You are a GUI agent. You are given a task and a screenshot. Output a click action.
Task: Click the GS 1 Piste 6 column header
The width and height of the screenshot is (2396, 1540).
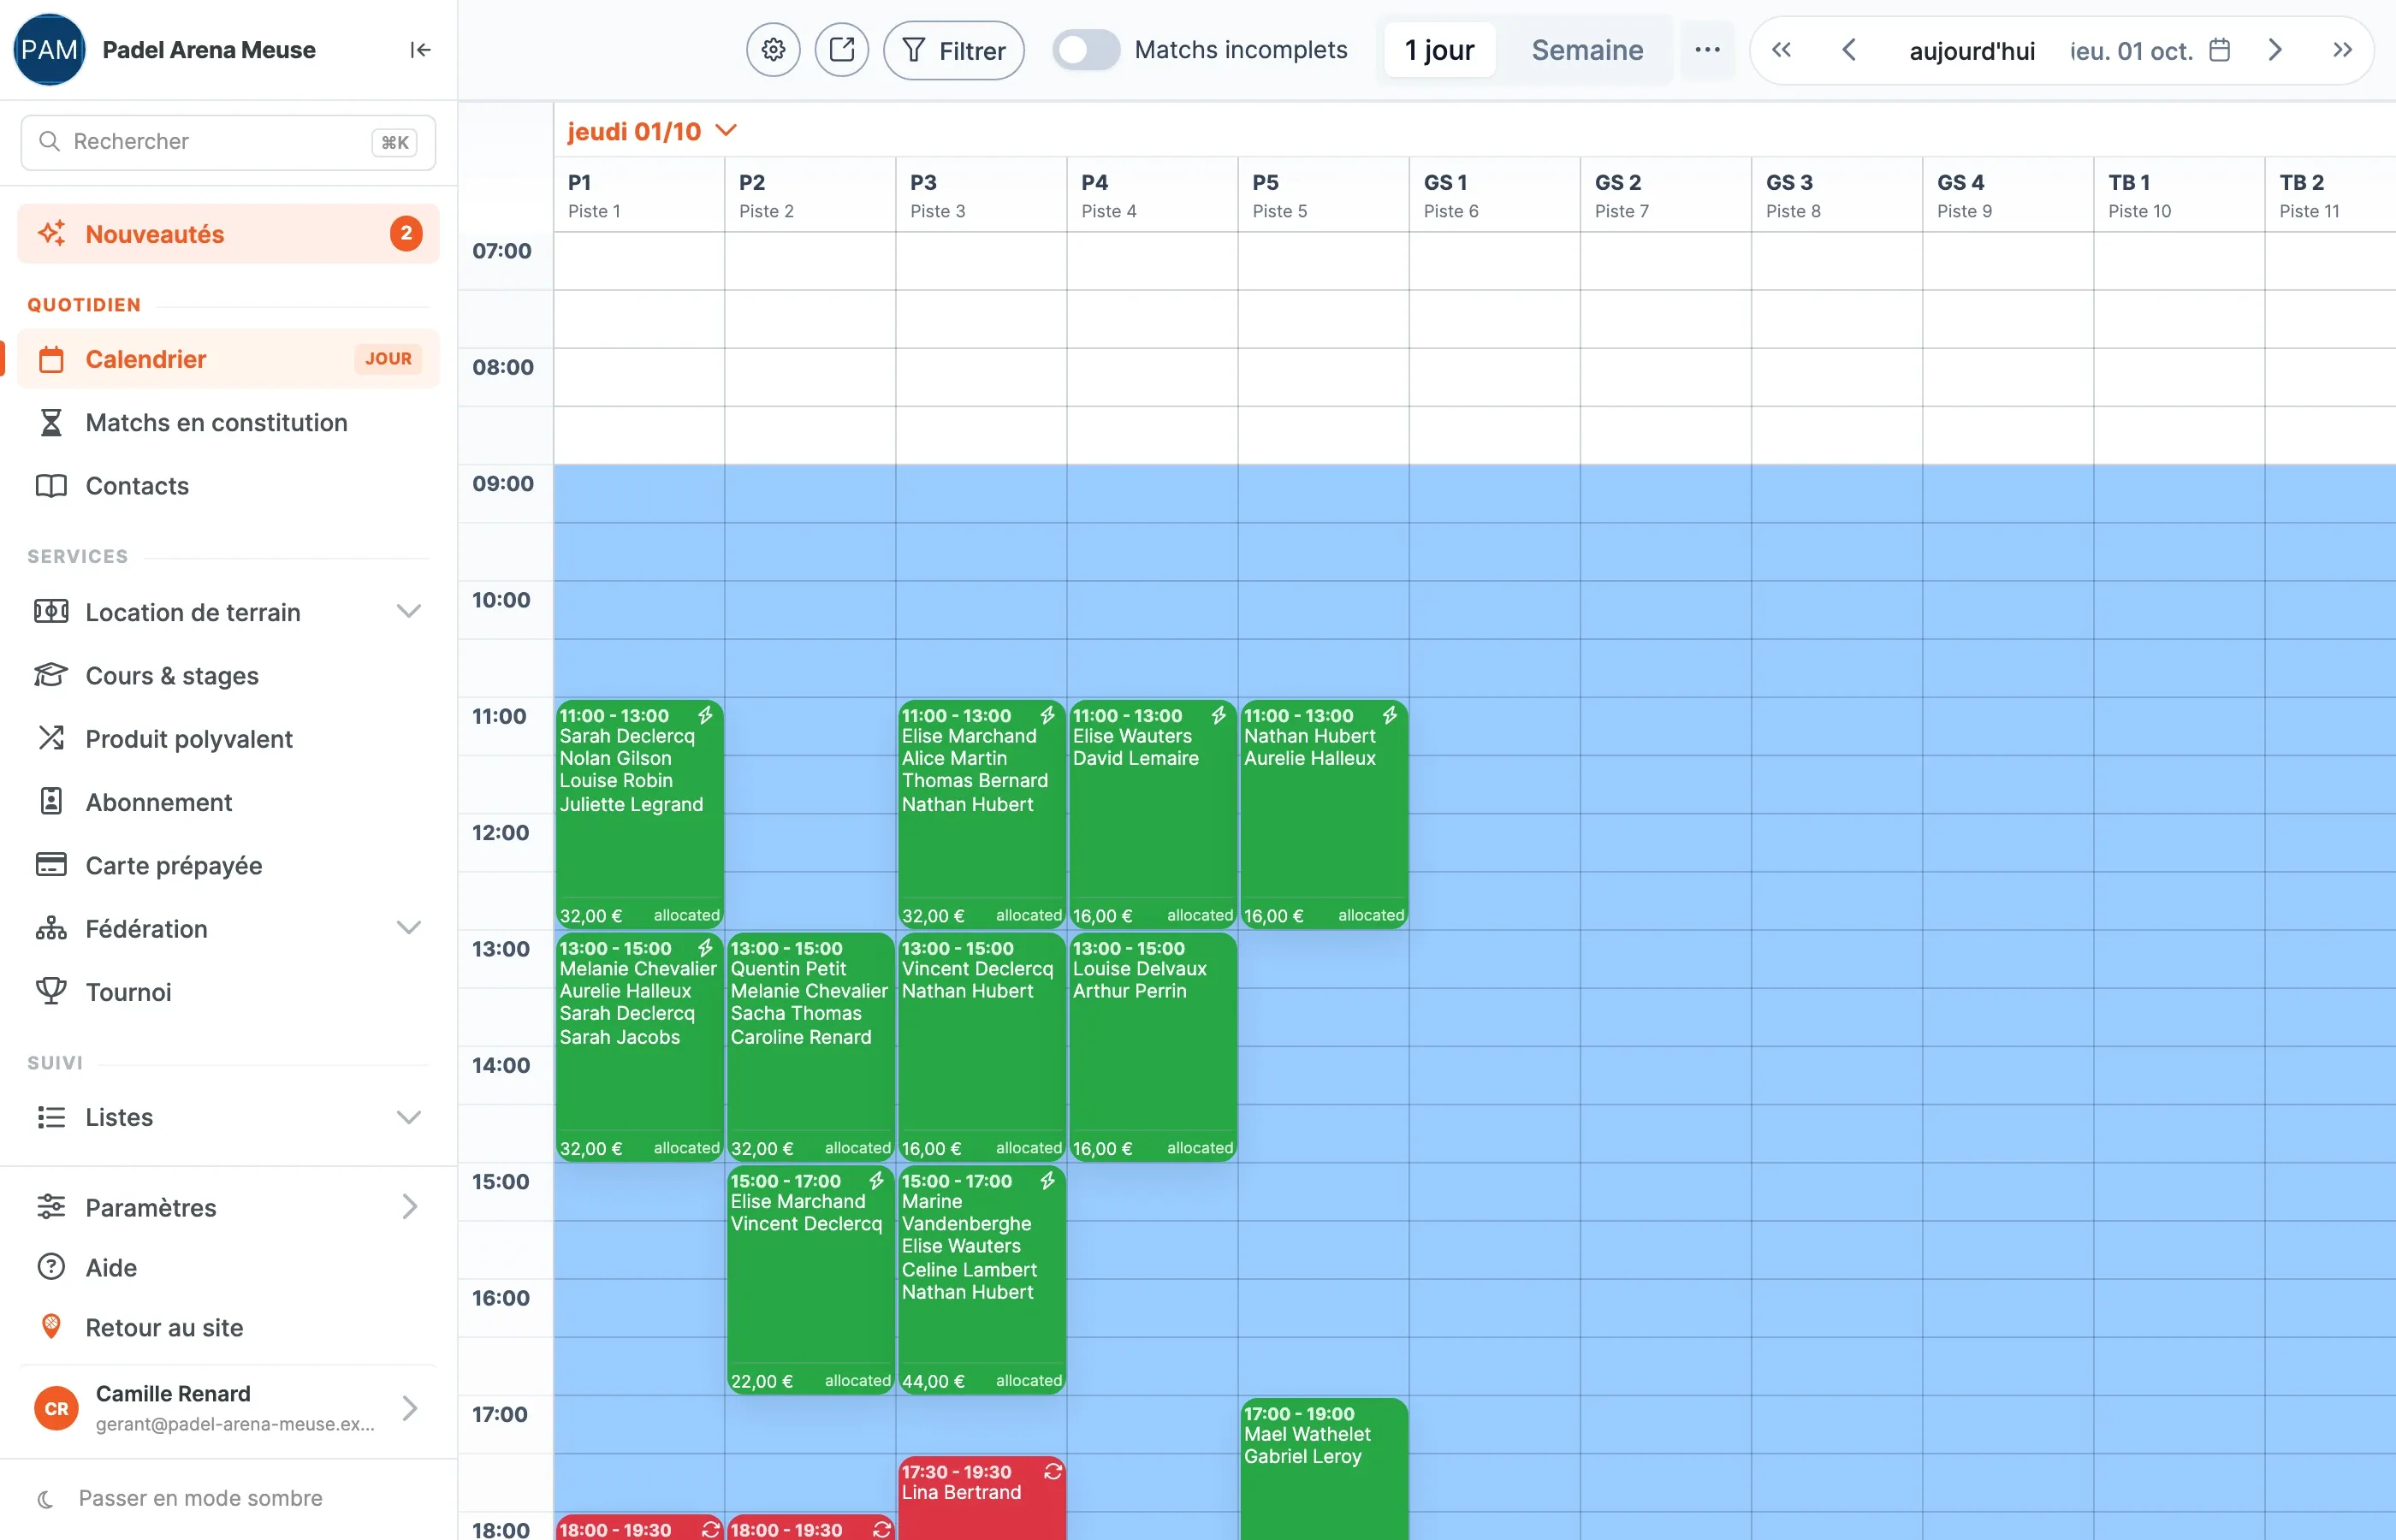click(x=1494, y=195)
